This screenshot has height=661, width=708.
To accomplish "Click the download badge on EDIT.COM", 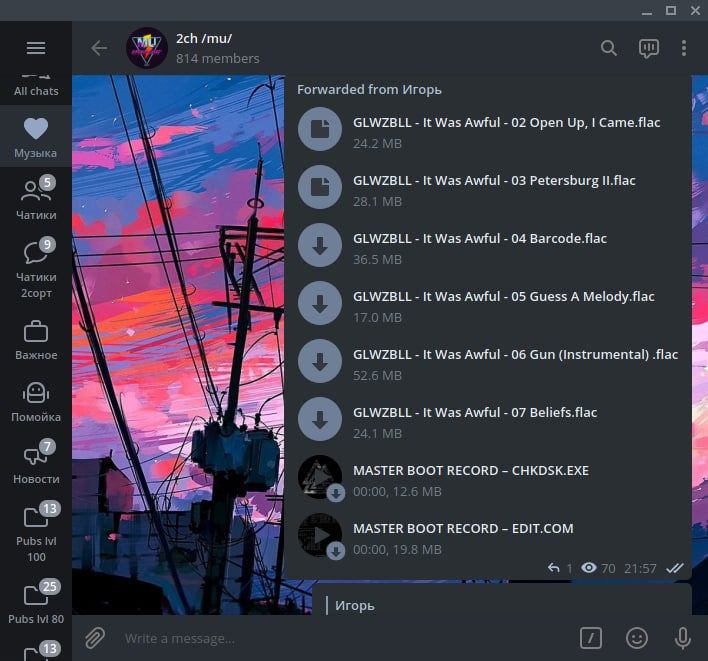I will [335, 551].
